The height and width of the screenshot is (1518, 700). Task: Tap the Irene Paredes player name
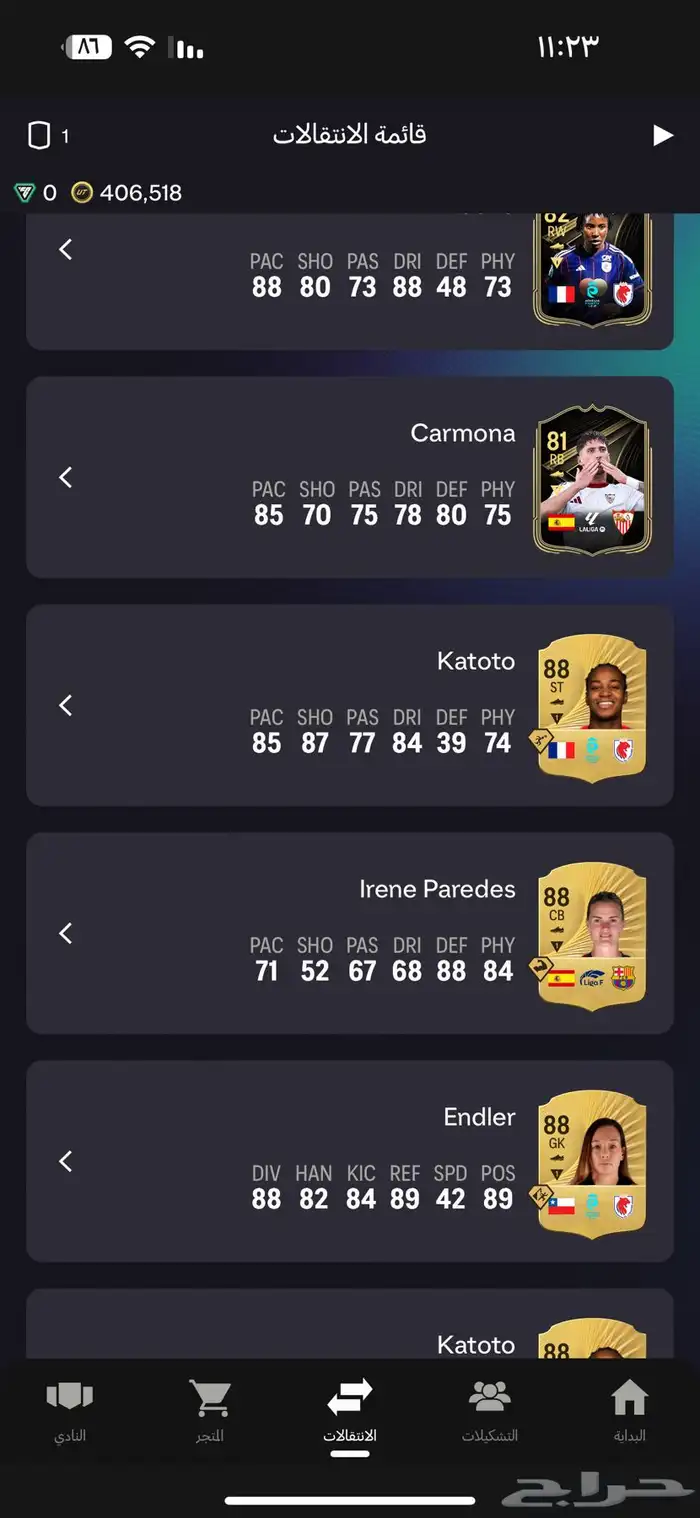[437, 889]
